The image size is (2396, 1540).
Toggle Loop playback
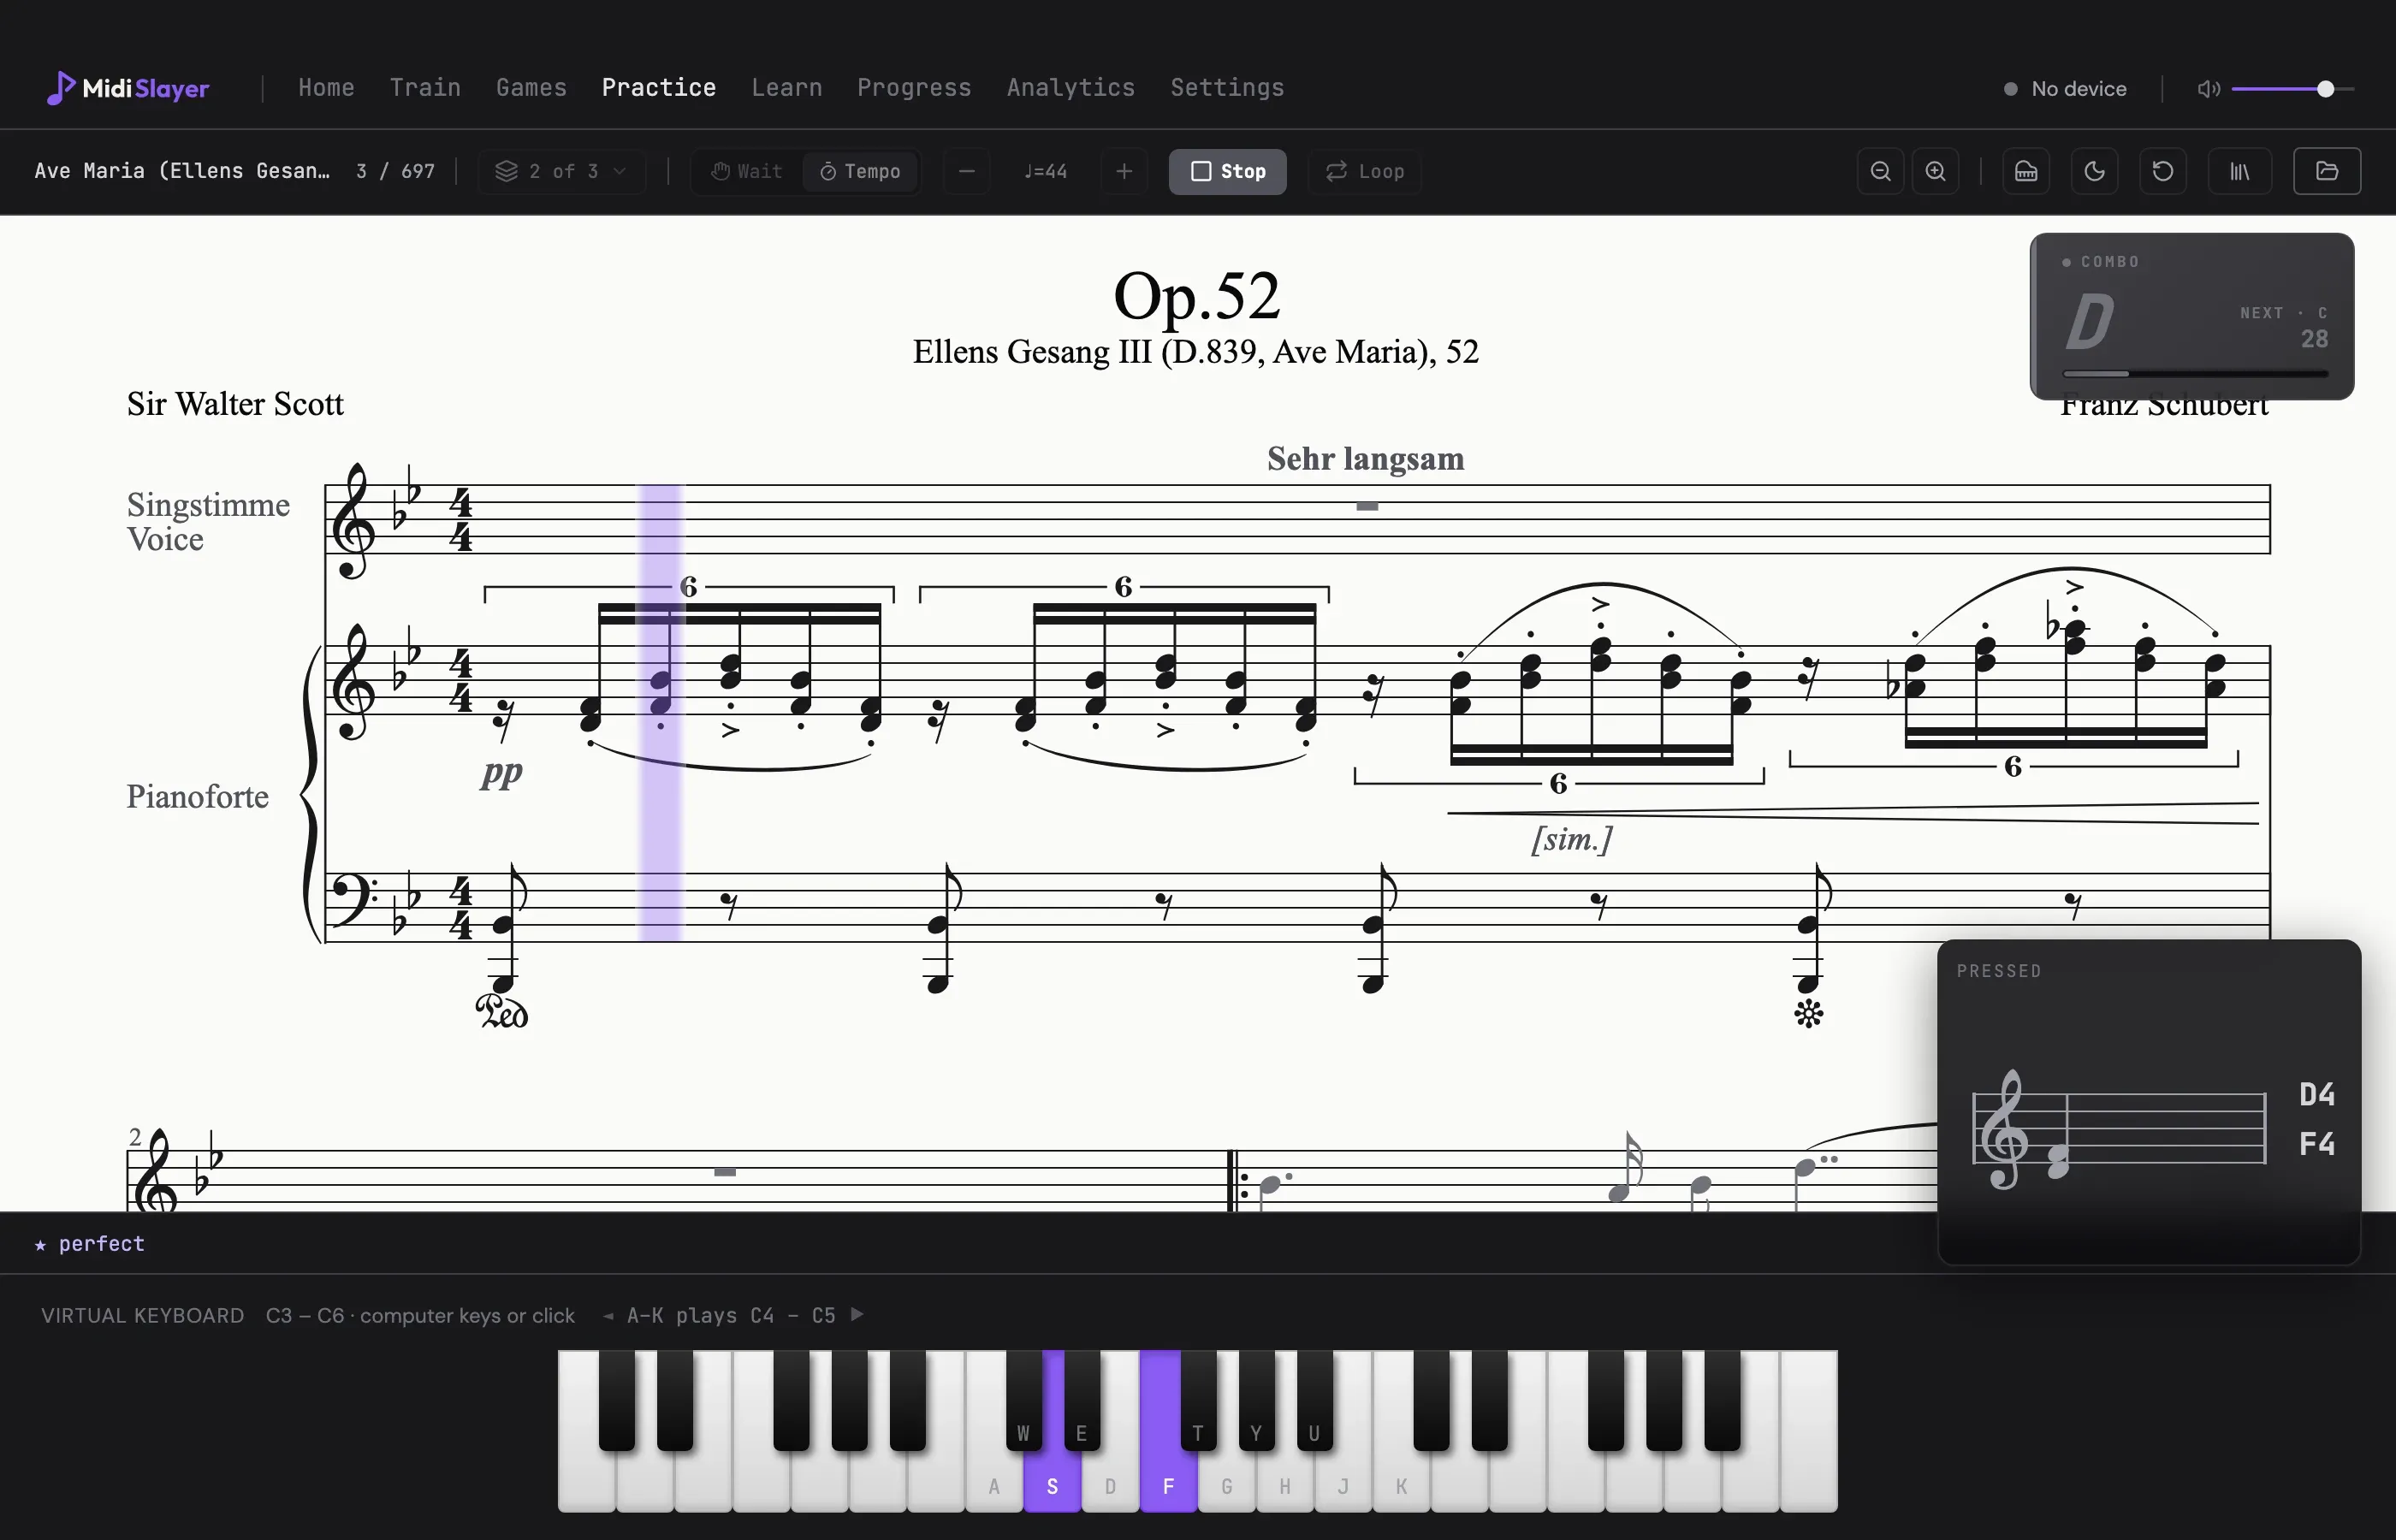[x=1365, y=171]
